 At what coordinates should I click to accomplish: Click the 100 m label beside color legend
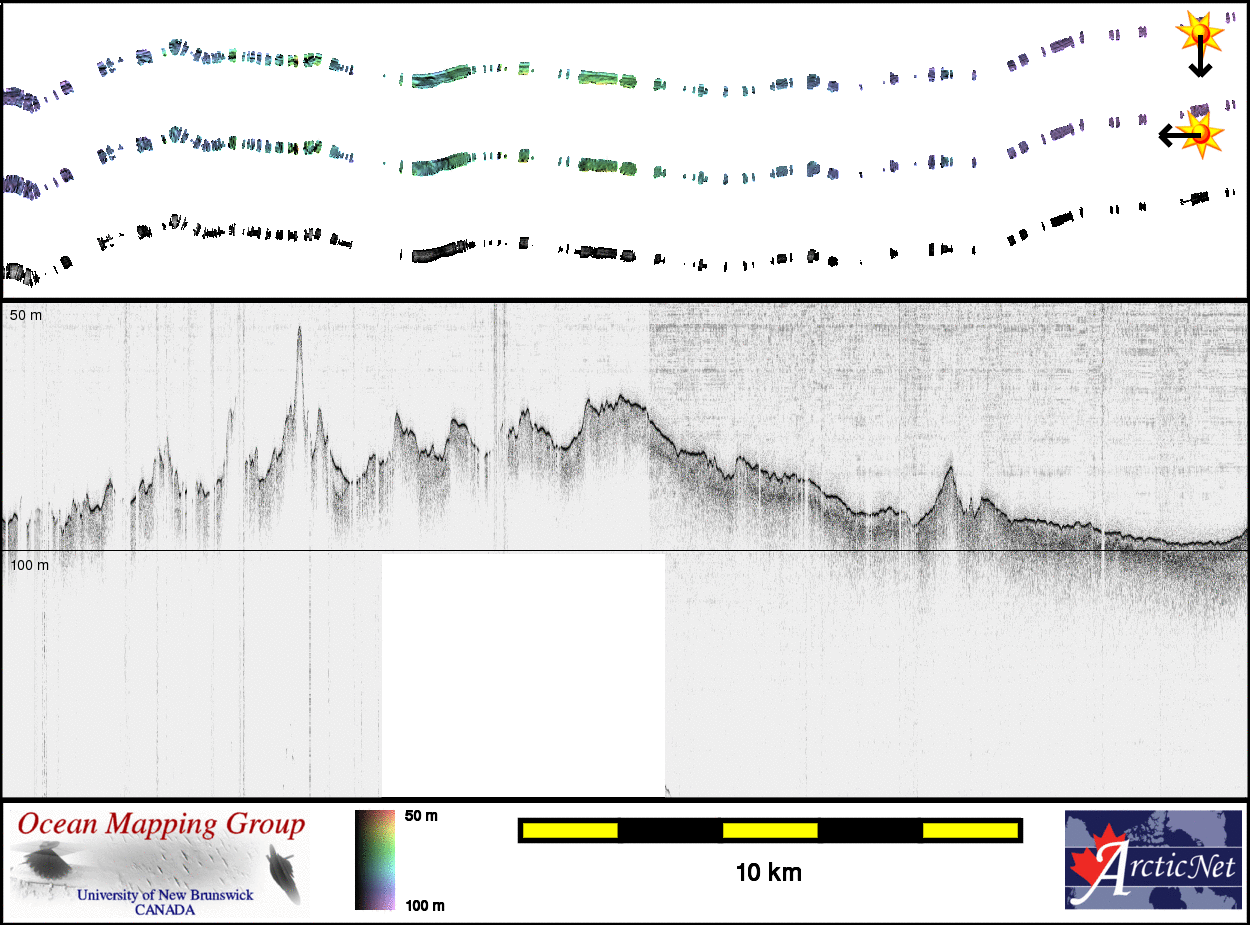pos(424,906)
